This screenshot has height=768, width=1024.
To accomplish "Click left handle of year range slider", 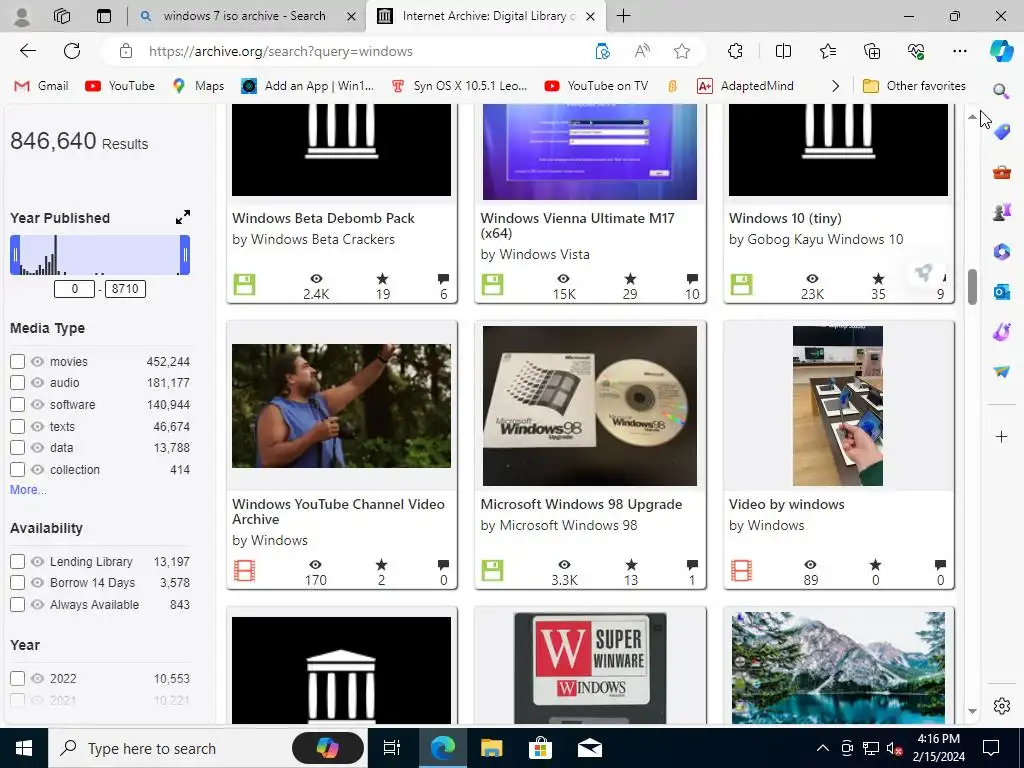I will 15,255.
